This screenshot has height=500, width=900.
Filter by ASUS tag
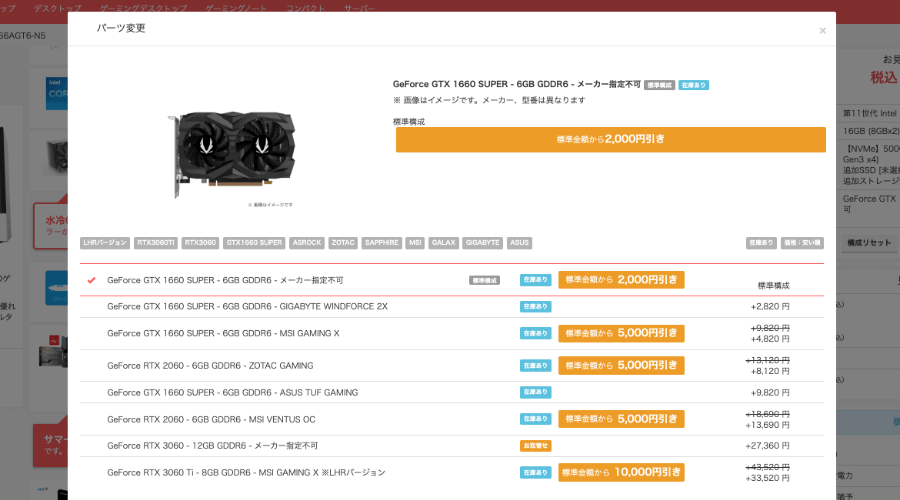pos(519,243)
